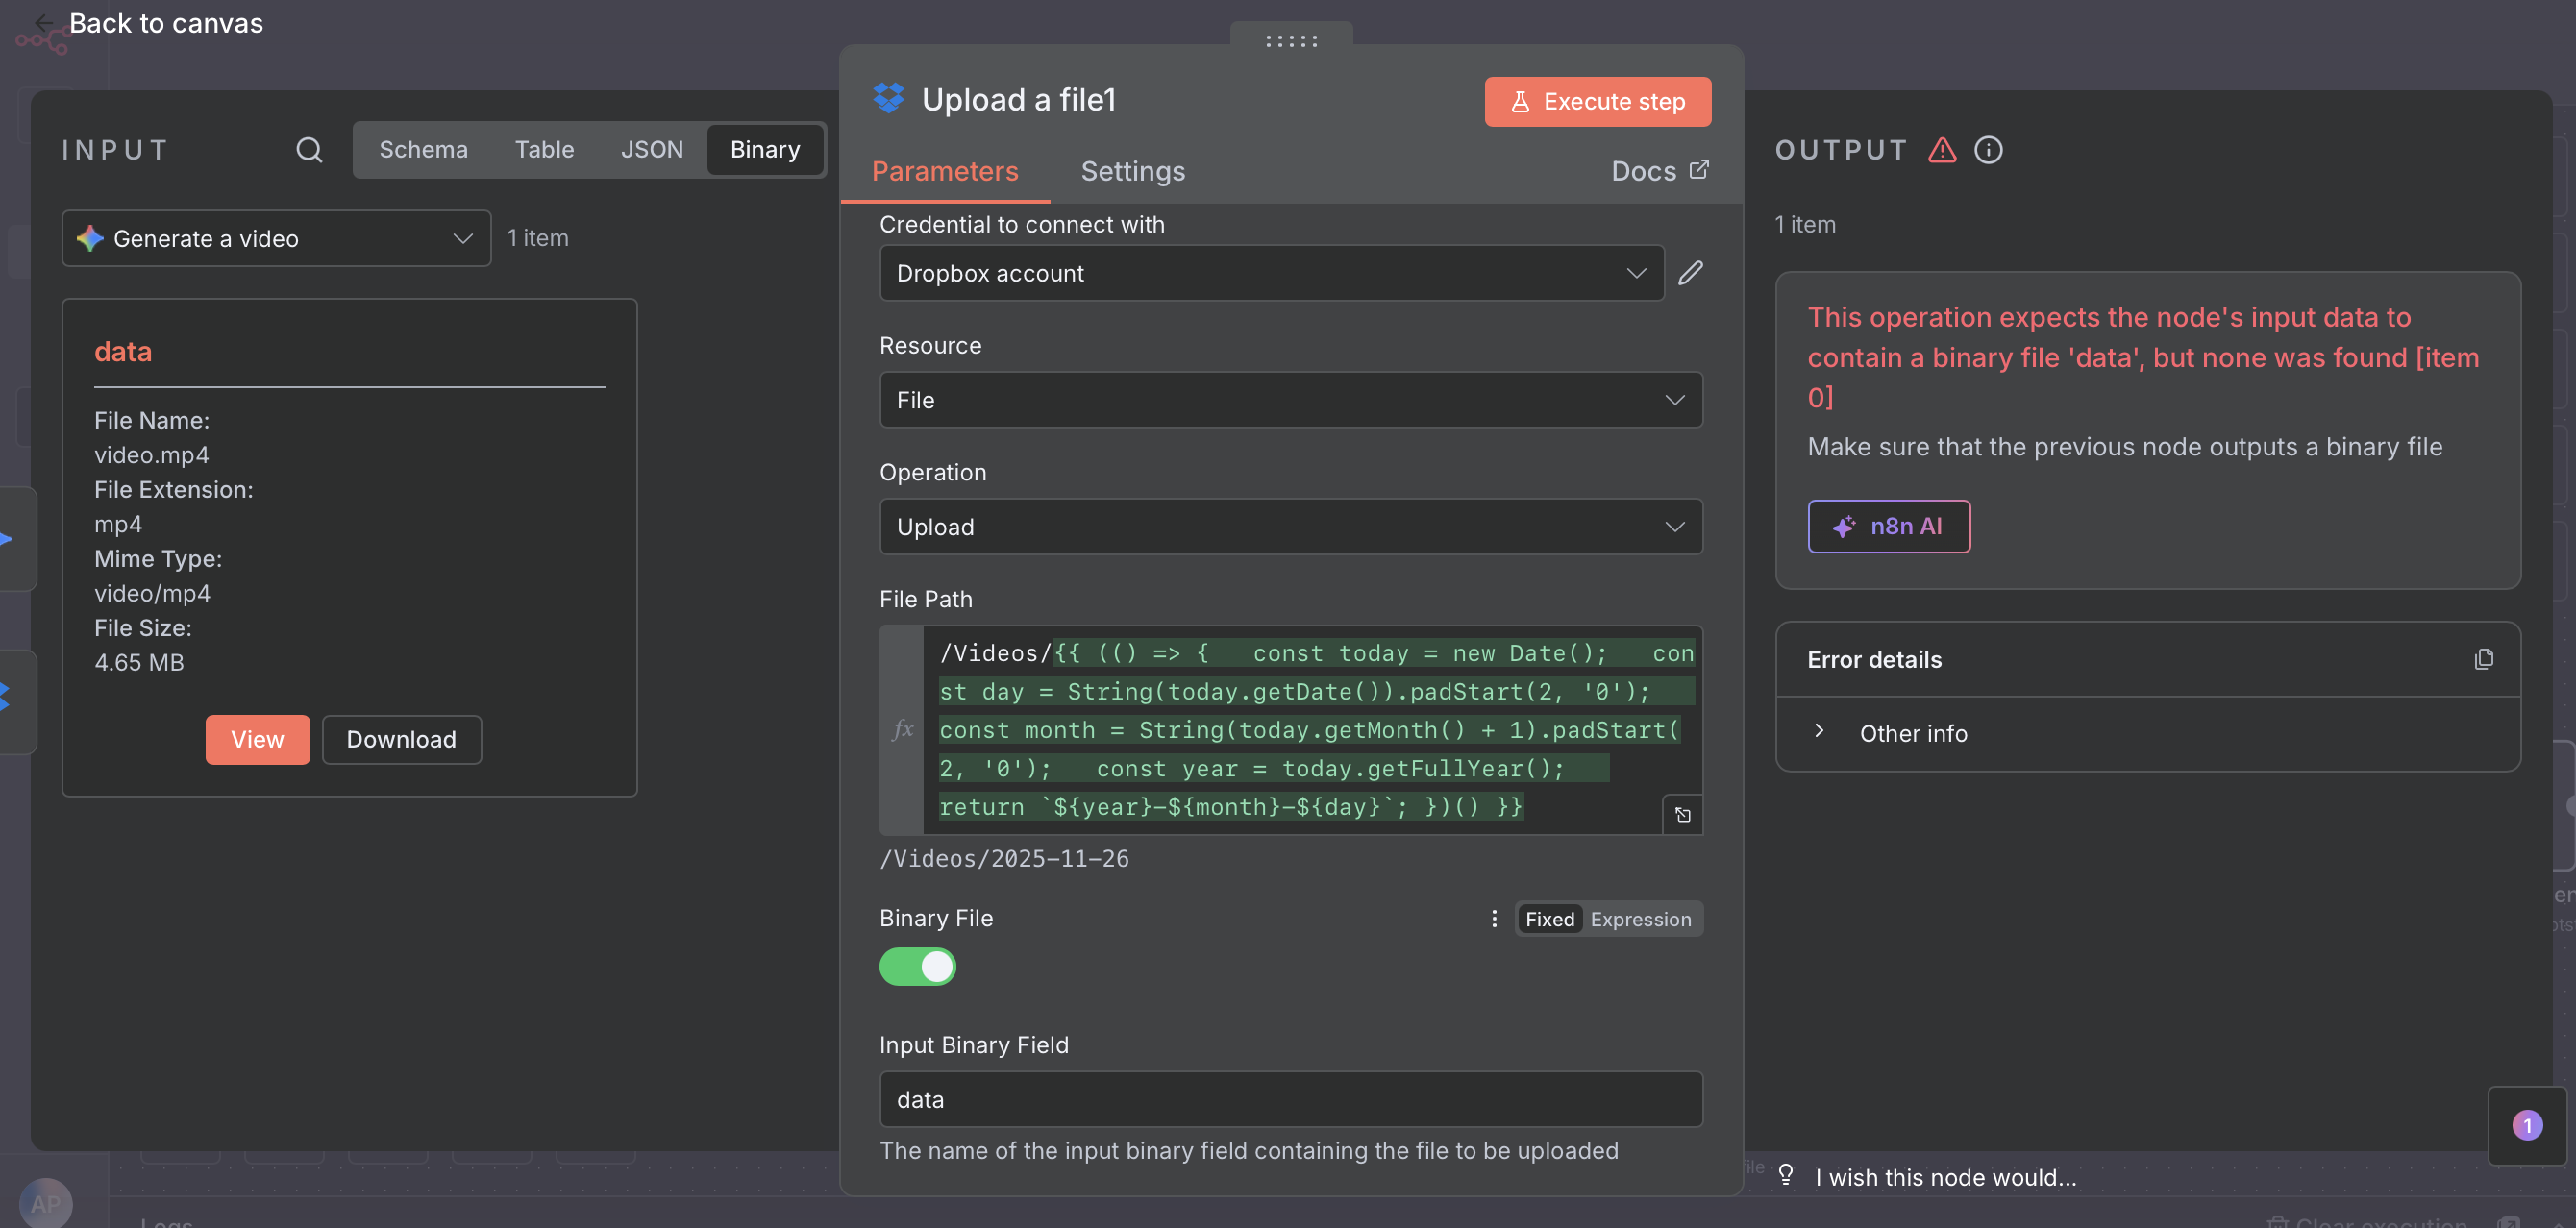
Task: Select the JSON input view tab
Action: (651, 150)
